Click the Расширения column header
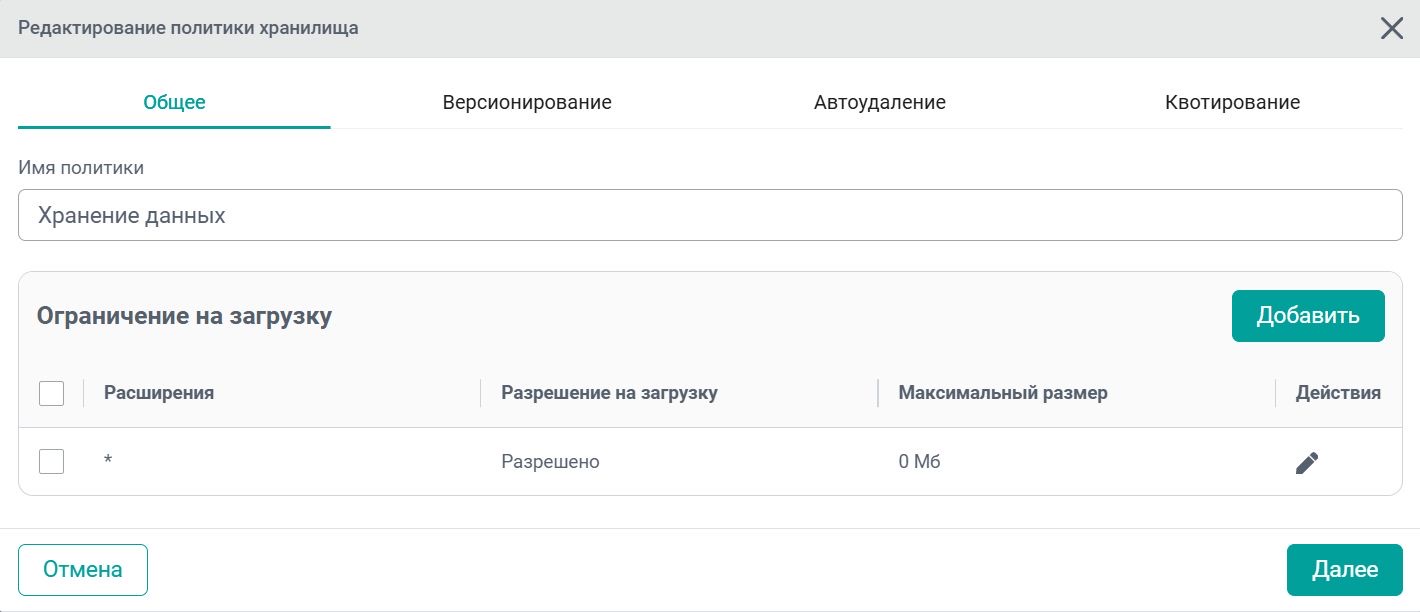The width and height of the screenshot is (1420, 612). click(159, 393)
